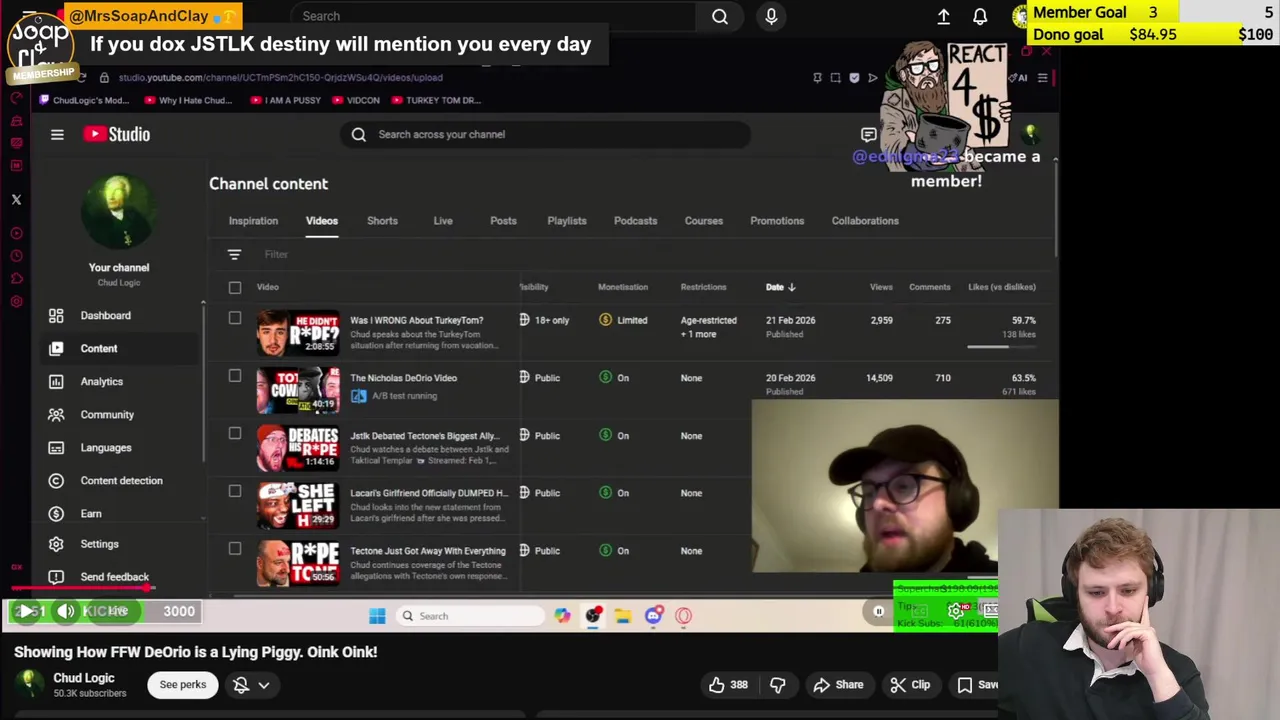Click the Clip button
1280x720 pixels.
[x=911, y=685]
